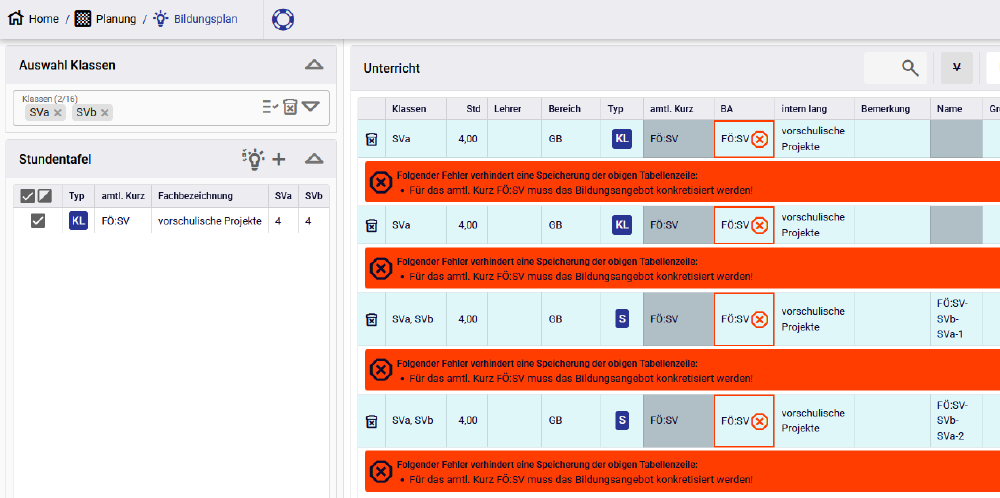Remove the SVa class chip
The width and height of the screenshot is (1000, 498).
coord(58,113)
